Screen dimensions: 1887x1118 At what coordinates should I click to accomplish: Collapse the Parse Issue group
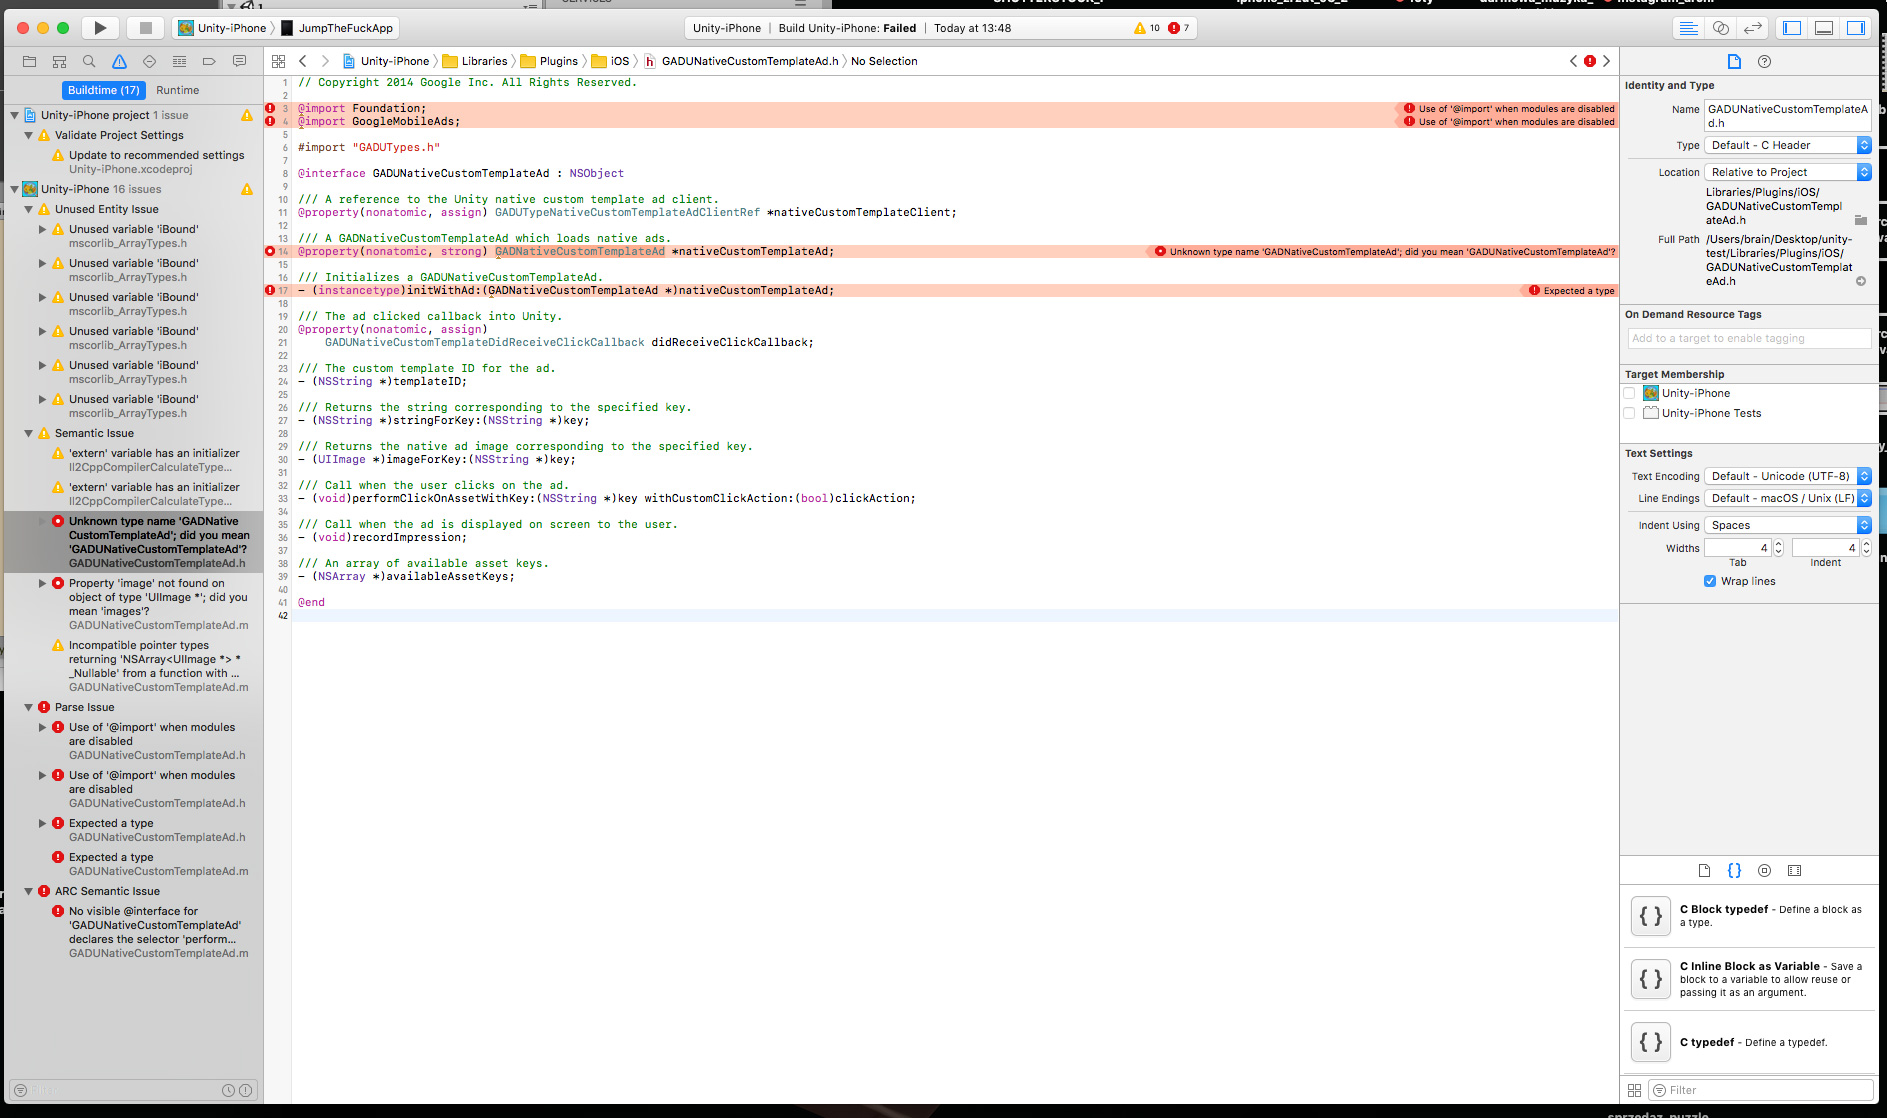click(28, 707)
